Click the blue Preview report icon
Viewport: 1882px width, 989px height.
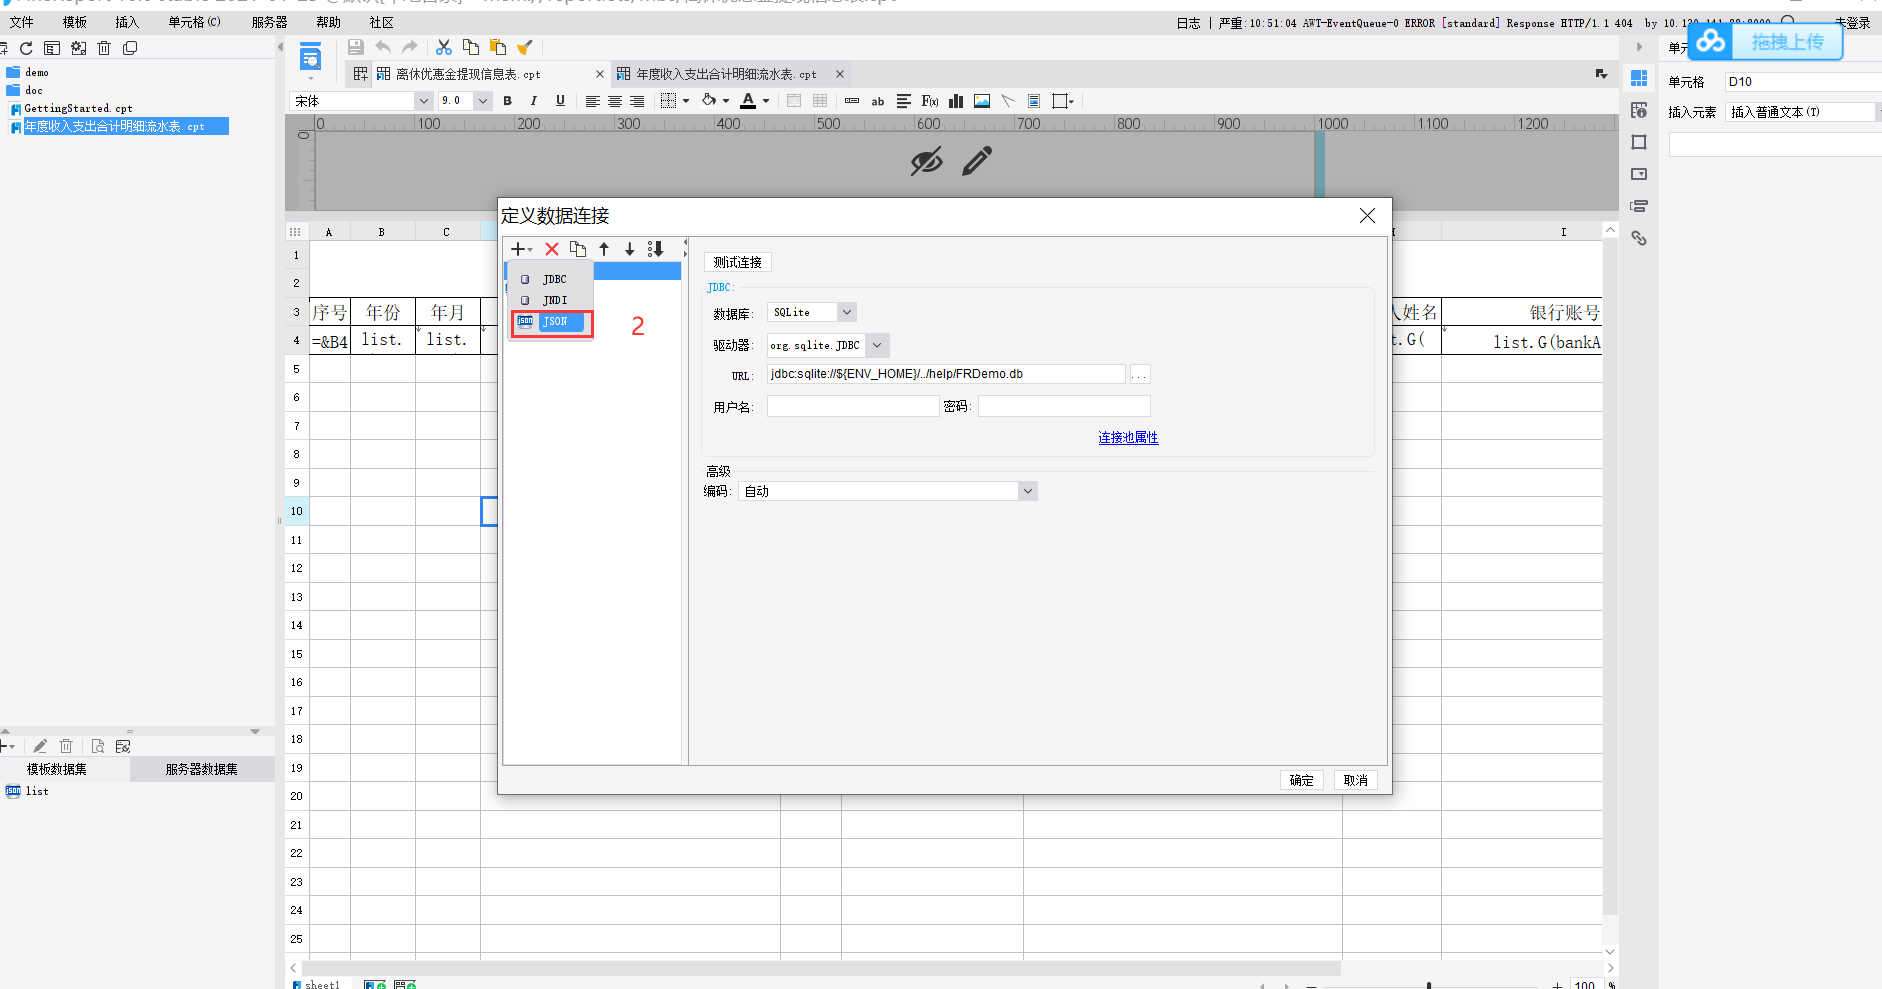point(311,57)
